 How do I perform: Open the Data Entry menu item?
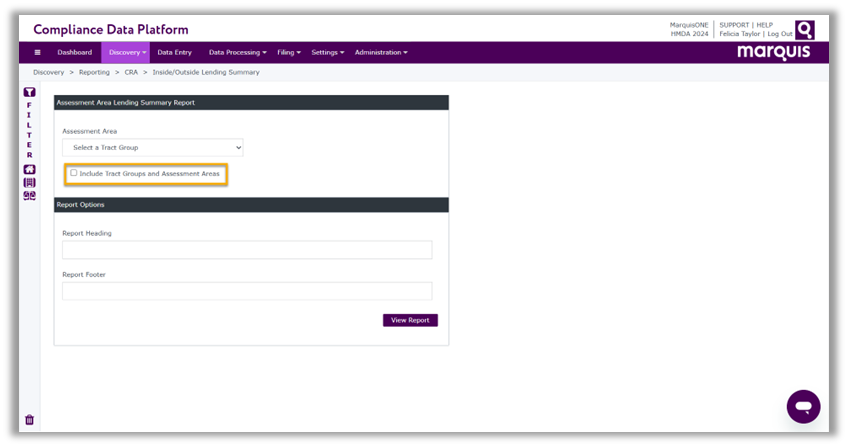pyautogui.click(x=174, y=52)
